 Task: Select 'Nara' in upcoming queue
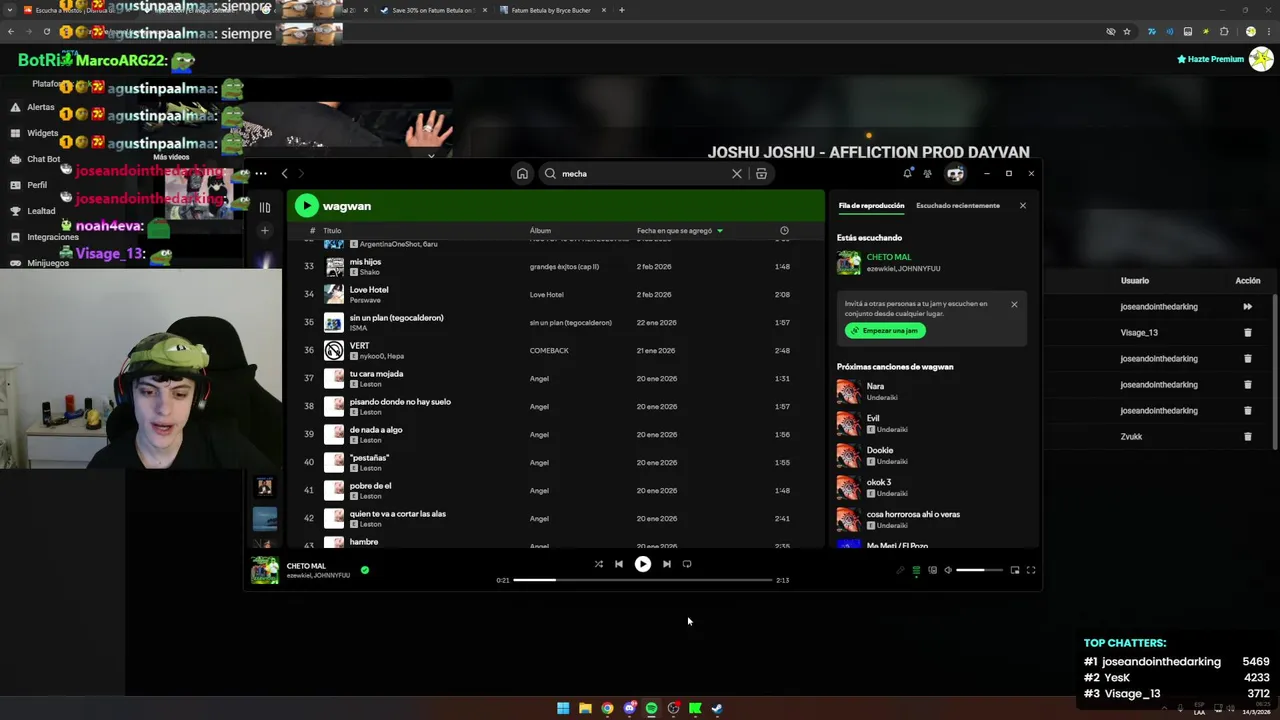tap(932, 391)
